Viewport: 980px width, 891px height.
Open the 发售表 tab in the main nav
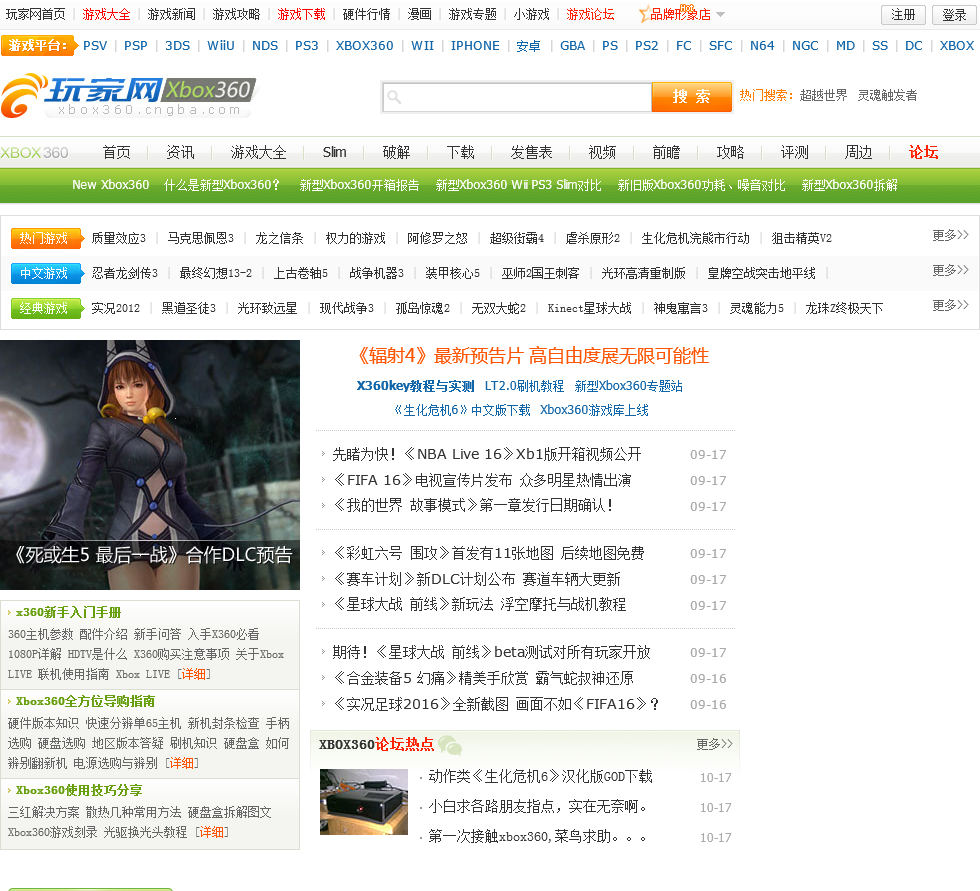click(x=531, y=152)
